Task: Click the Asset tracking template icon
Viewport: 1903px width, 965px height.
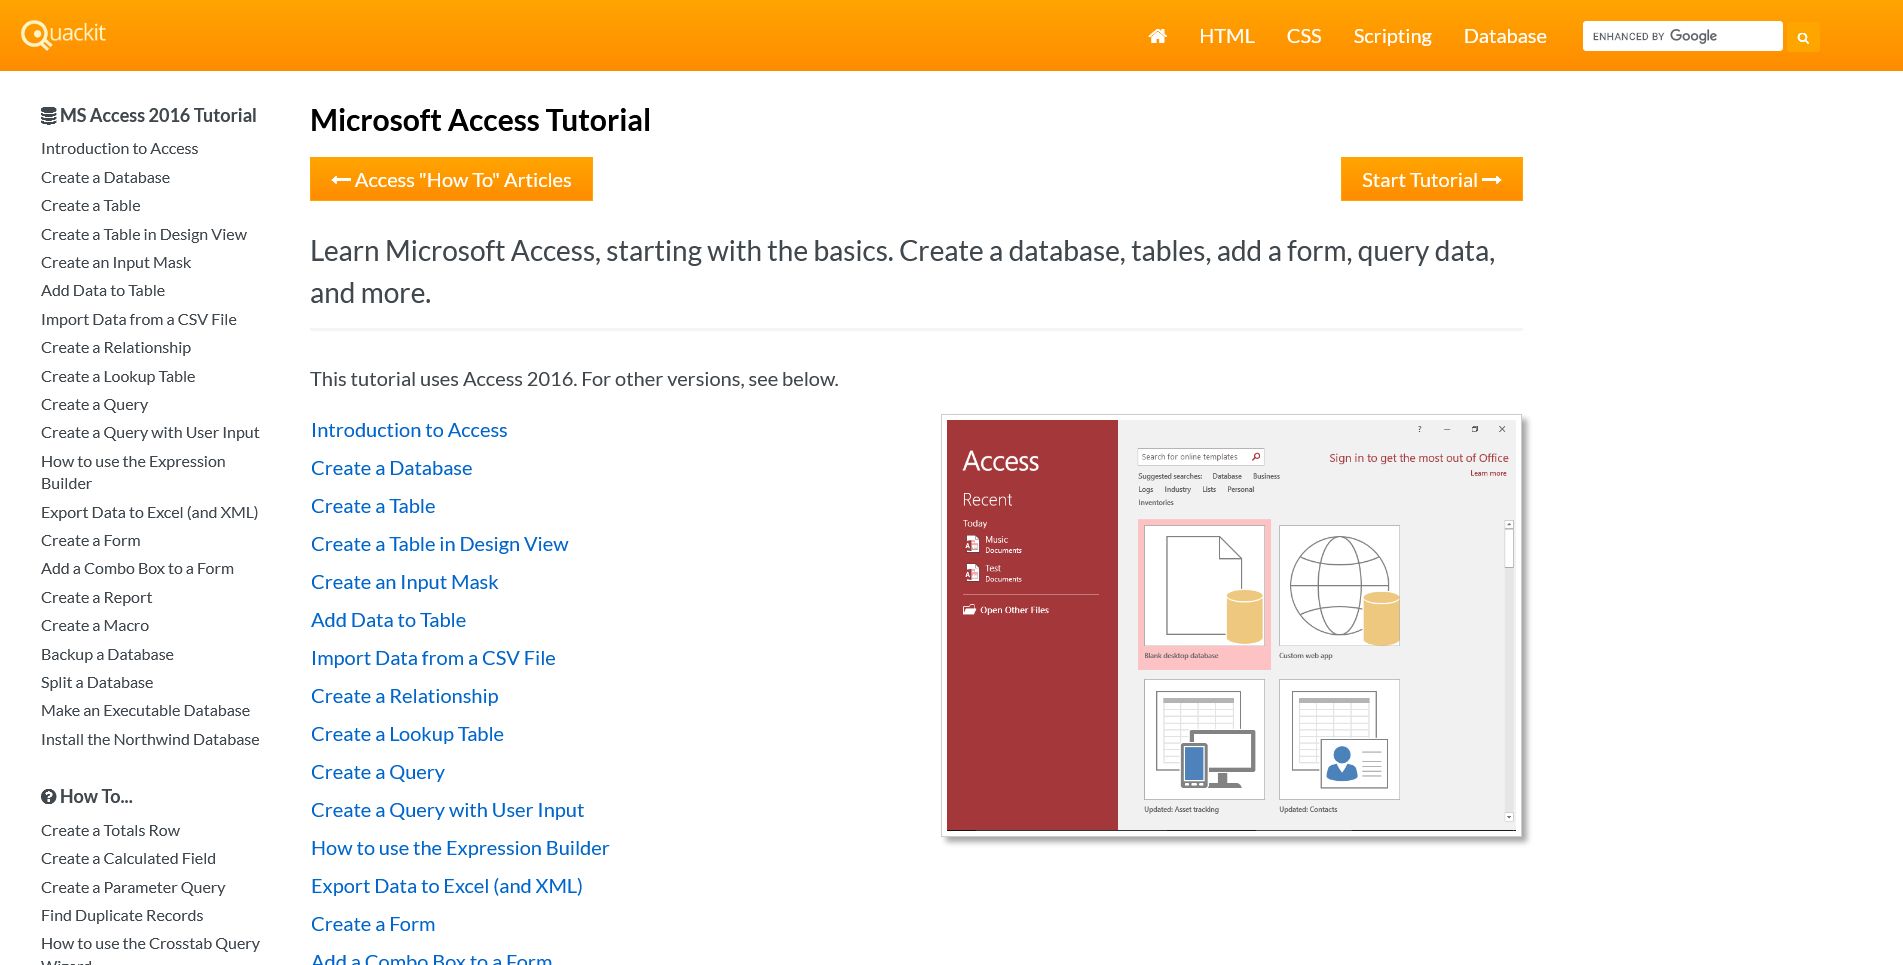Action: pos(1204,739)
